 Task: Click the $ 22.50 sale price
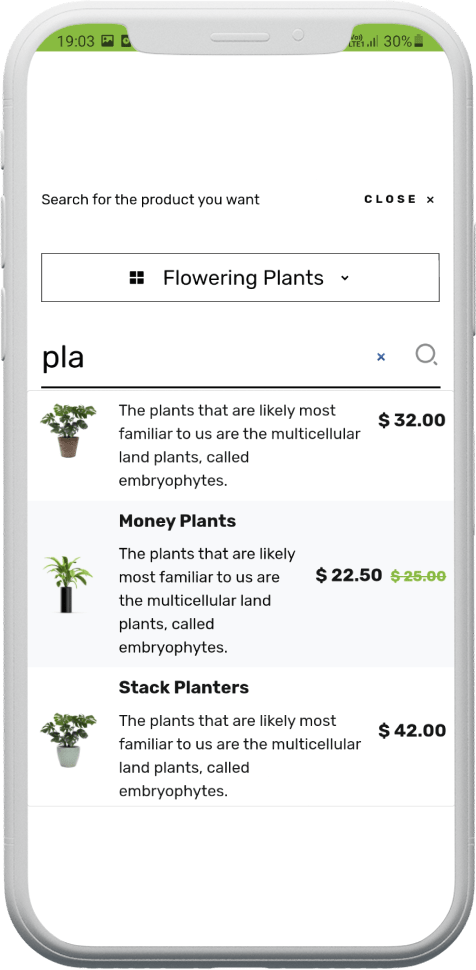(348, 575)
